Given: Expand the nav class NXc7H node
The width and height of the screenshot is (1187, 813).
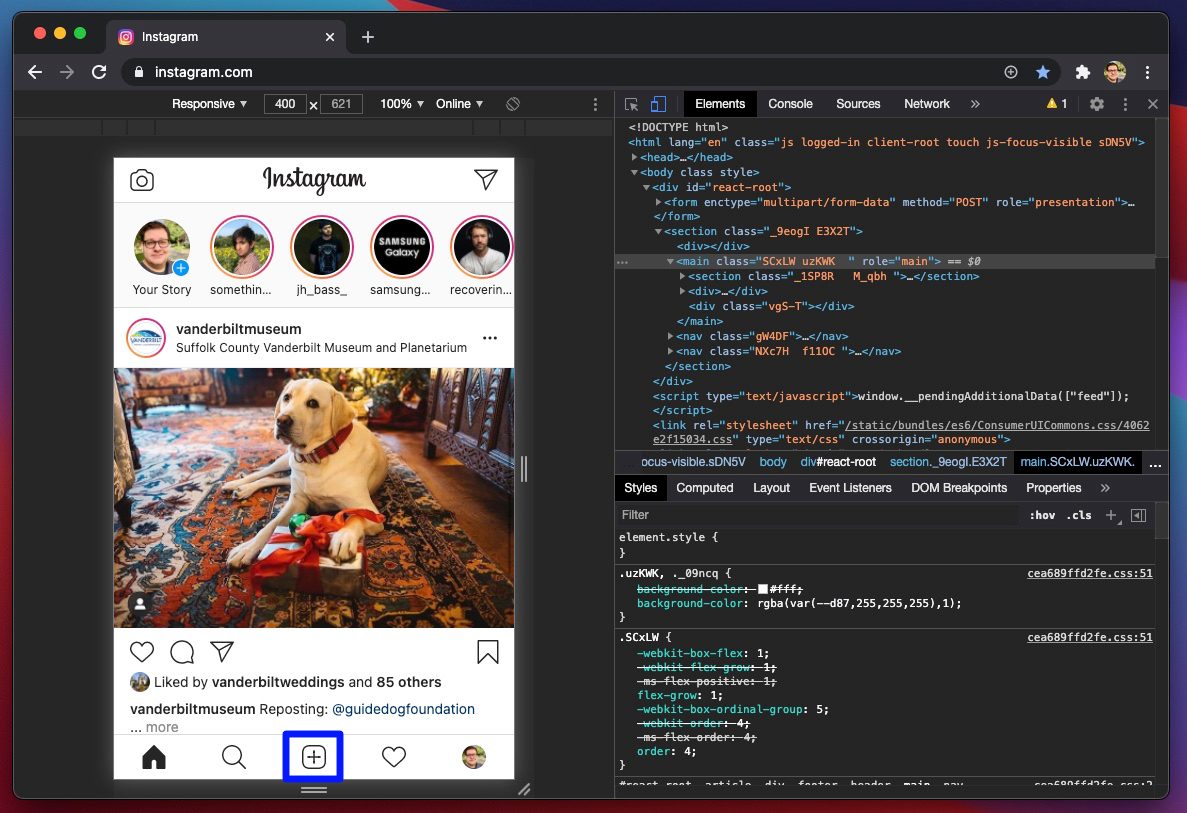Looking at the screenshot, I should (x=671, y=351).
